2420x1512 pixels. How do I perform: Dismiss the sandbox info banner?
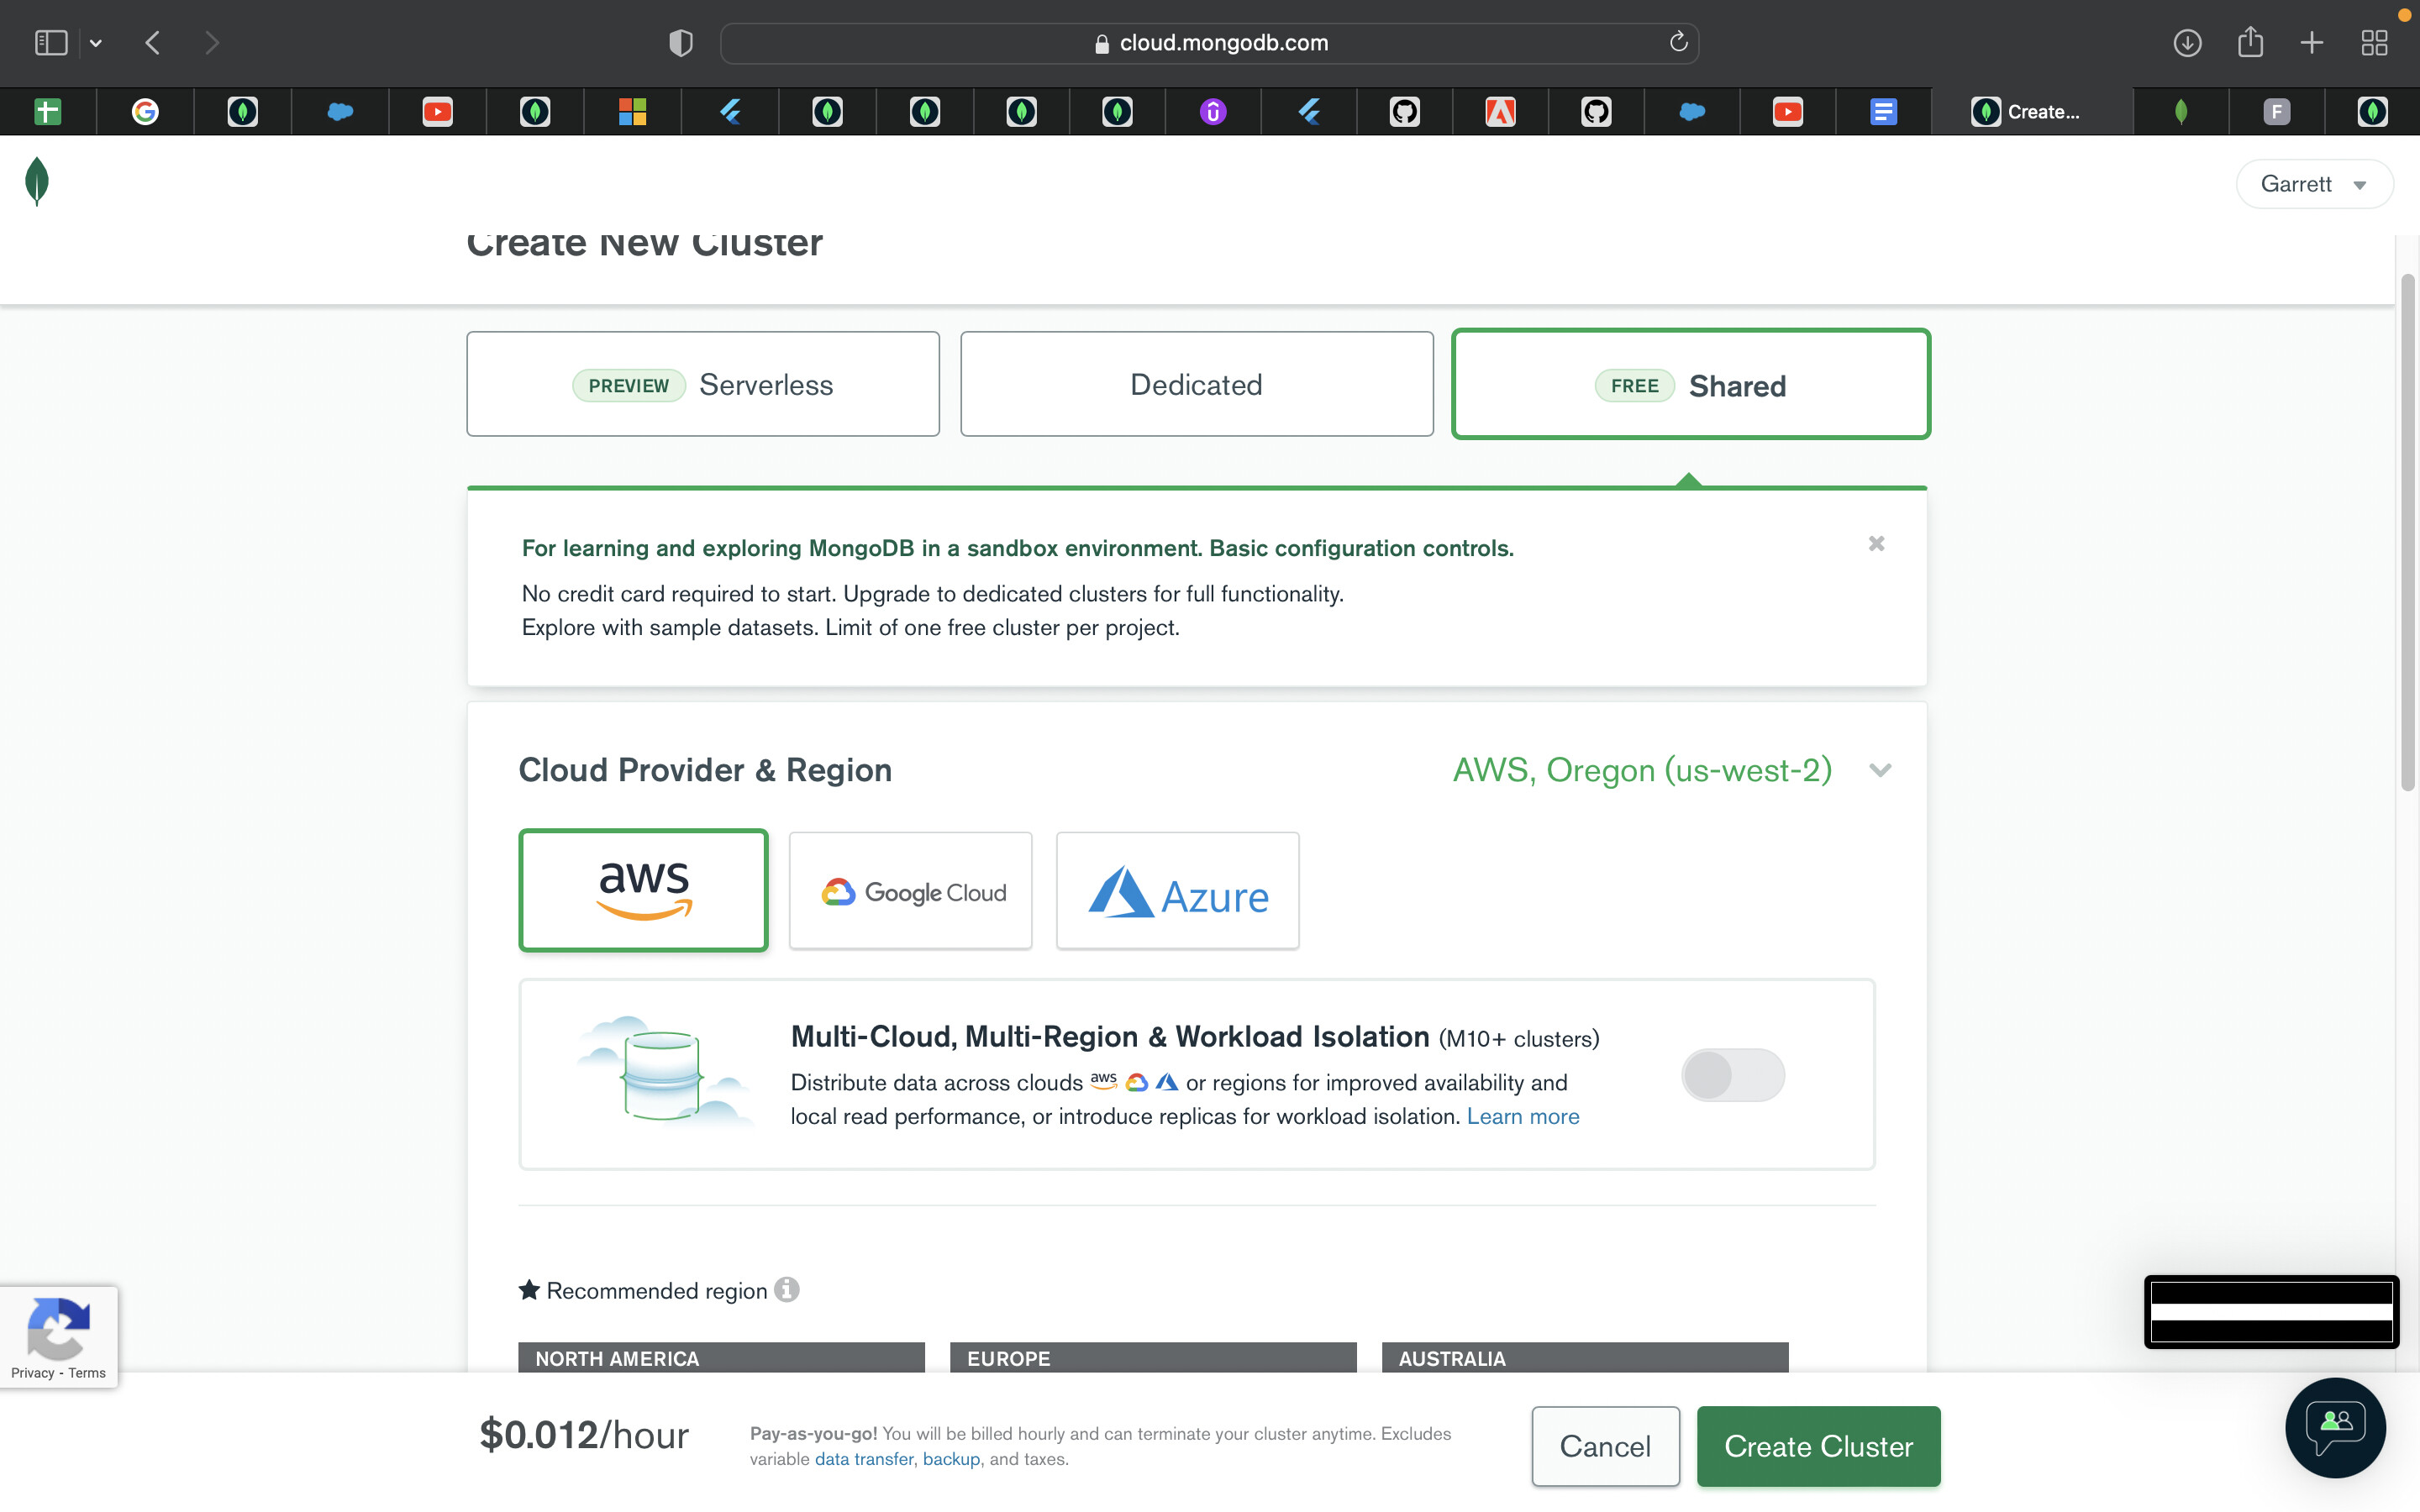click(x=1876, y=544)
